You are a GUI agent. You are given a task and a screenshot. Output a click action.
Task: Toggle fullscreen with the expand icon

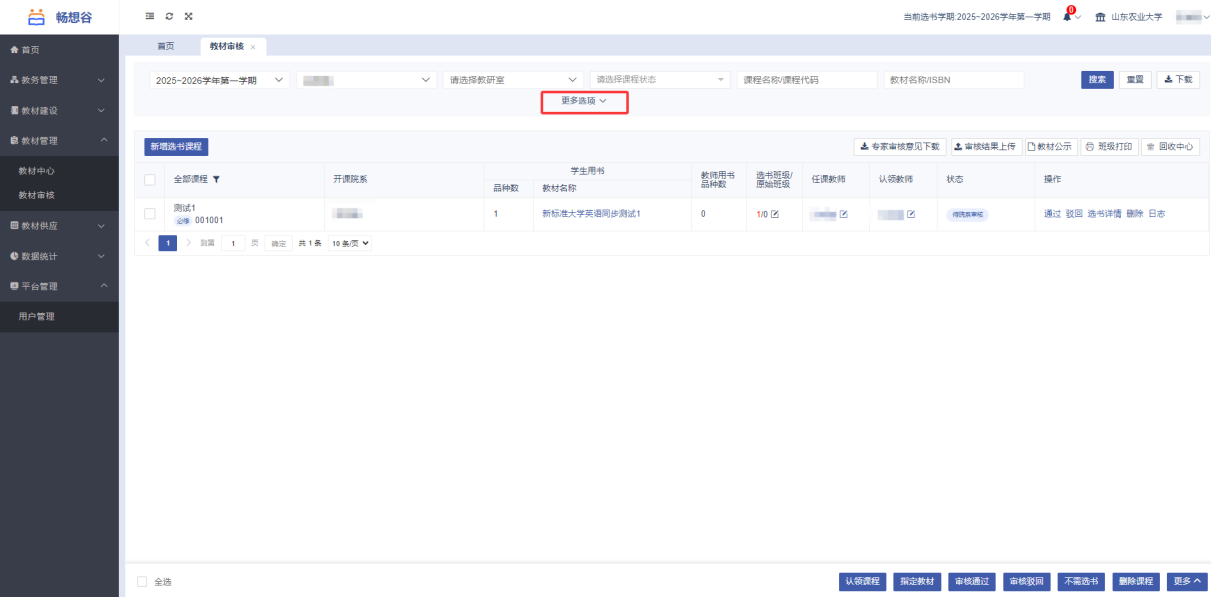tap(188, 16)
